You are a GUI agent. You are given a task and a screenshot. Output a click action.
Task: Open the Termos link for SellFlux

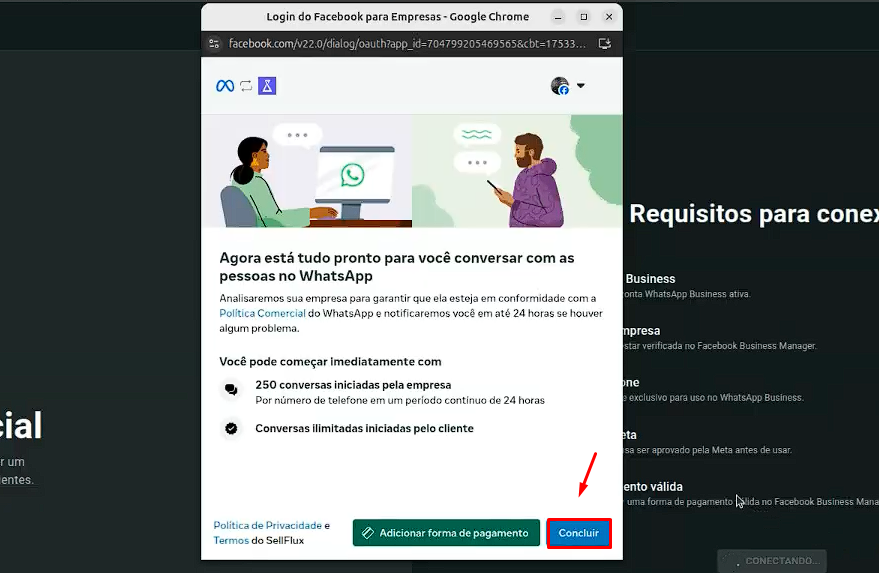point(232,540)
